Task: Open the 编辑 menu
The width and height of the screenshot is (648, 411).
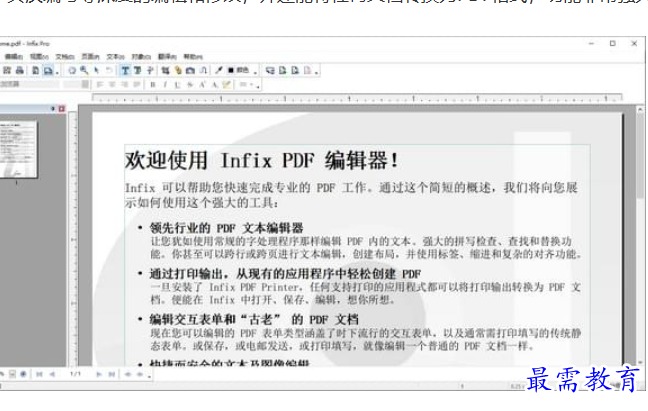Action: (14, 57)
